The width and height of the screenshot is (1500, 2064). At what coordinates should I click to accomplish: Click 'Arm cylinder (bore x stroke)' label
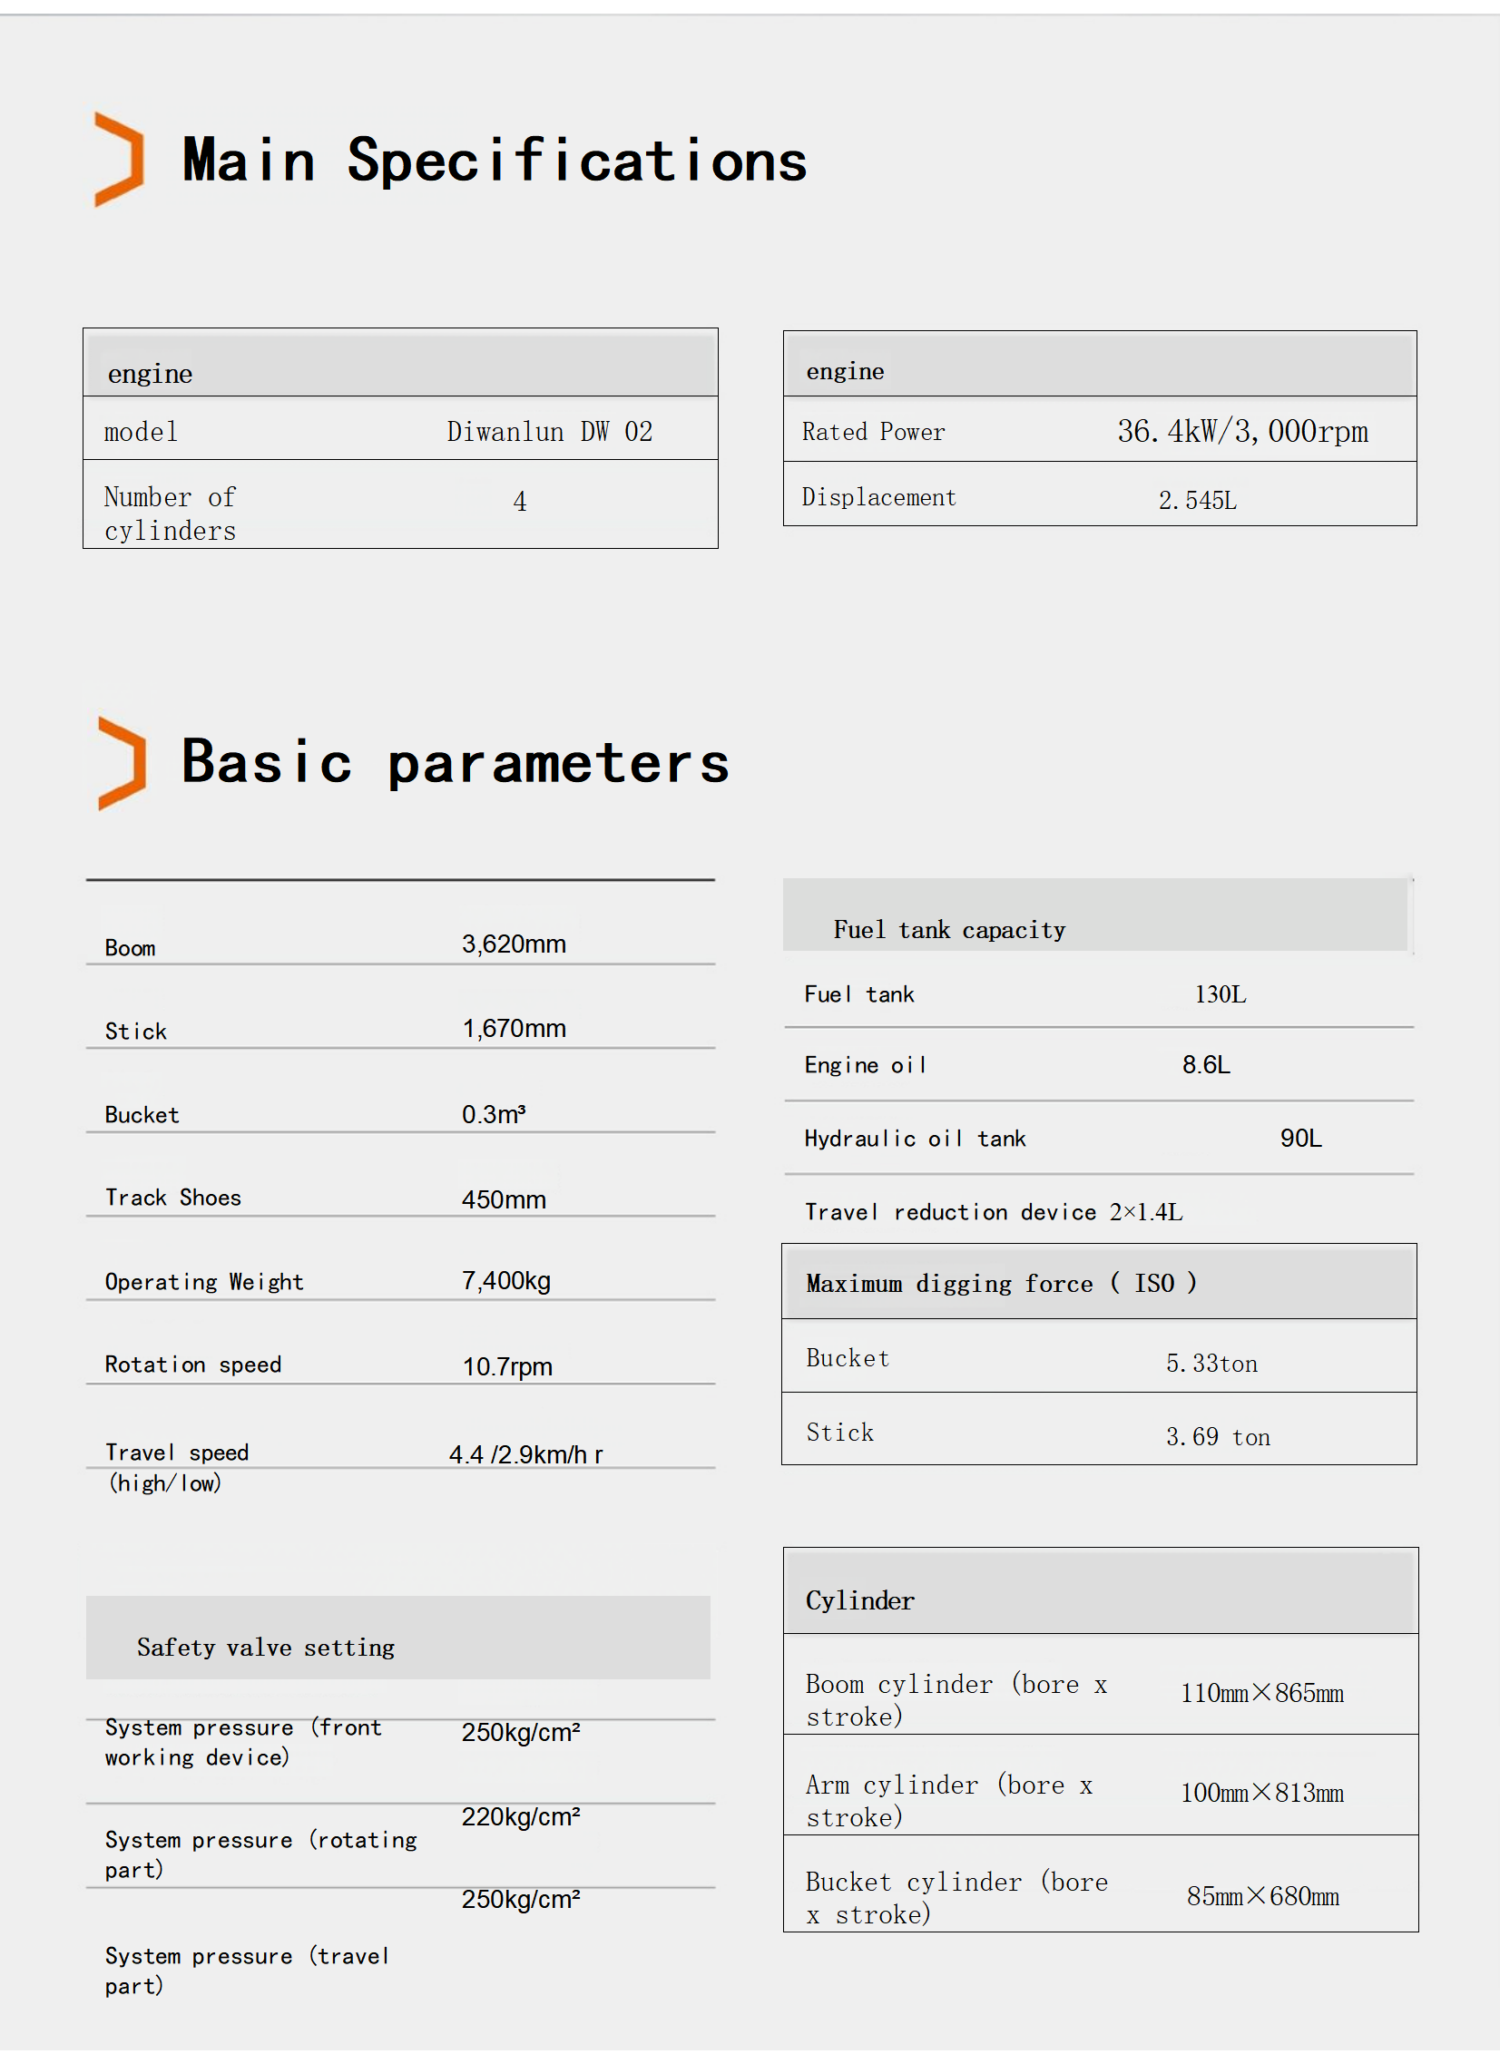point(949,1801)
